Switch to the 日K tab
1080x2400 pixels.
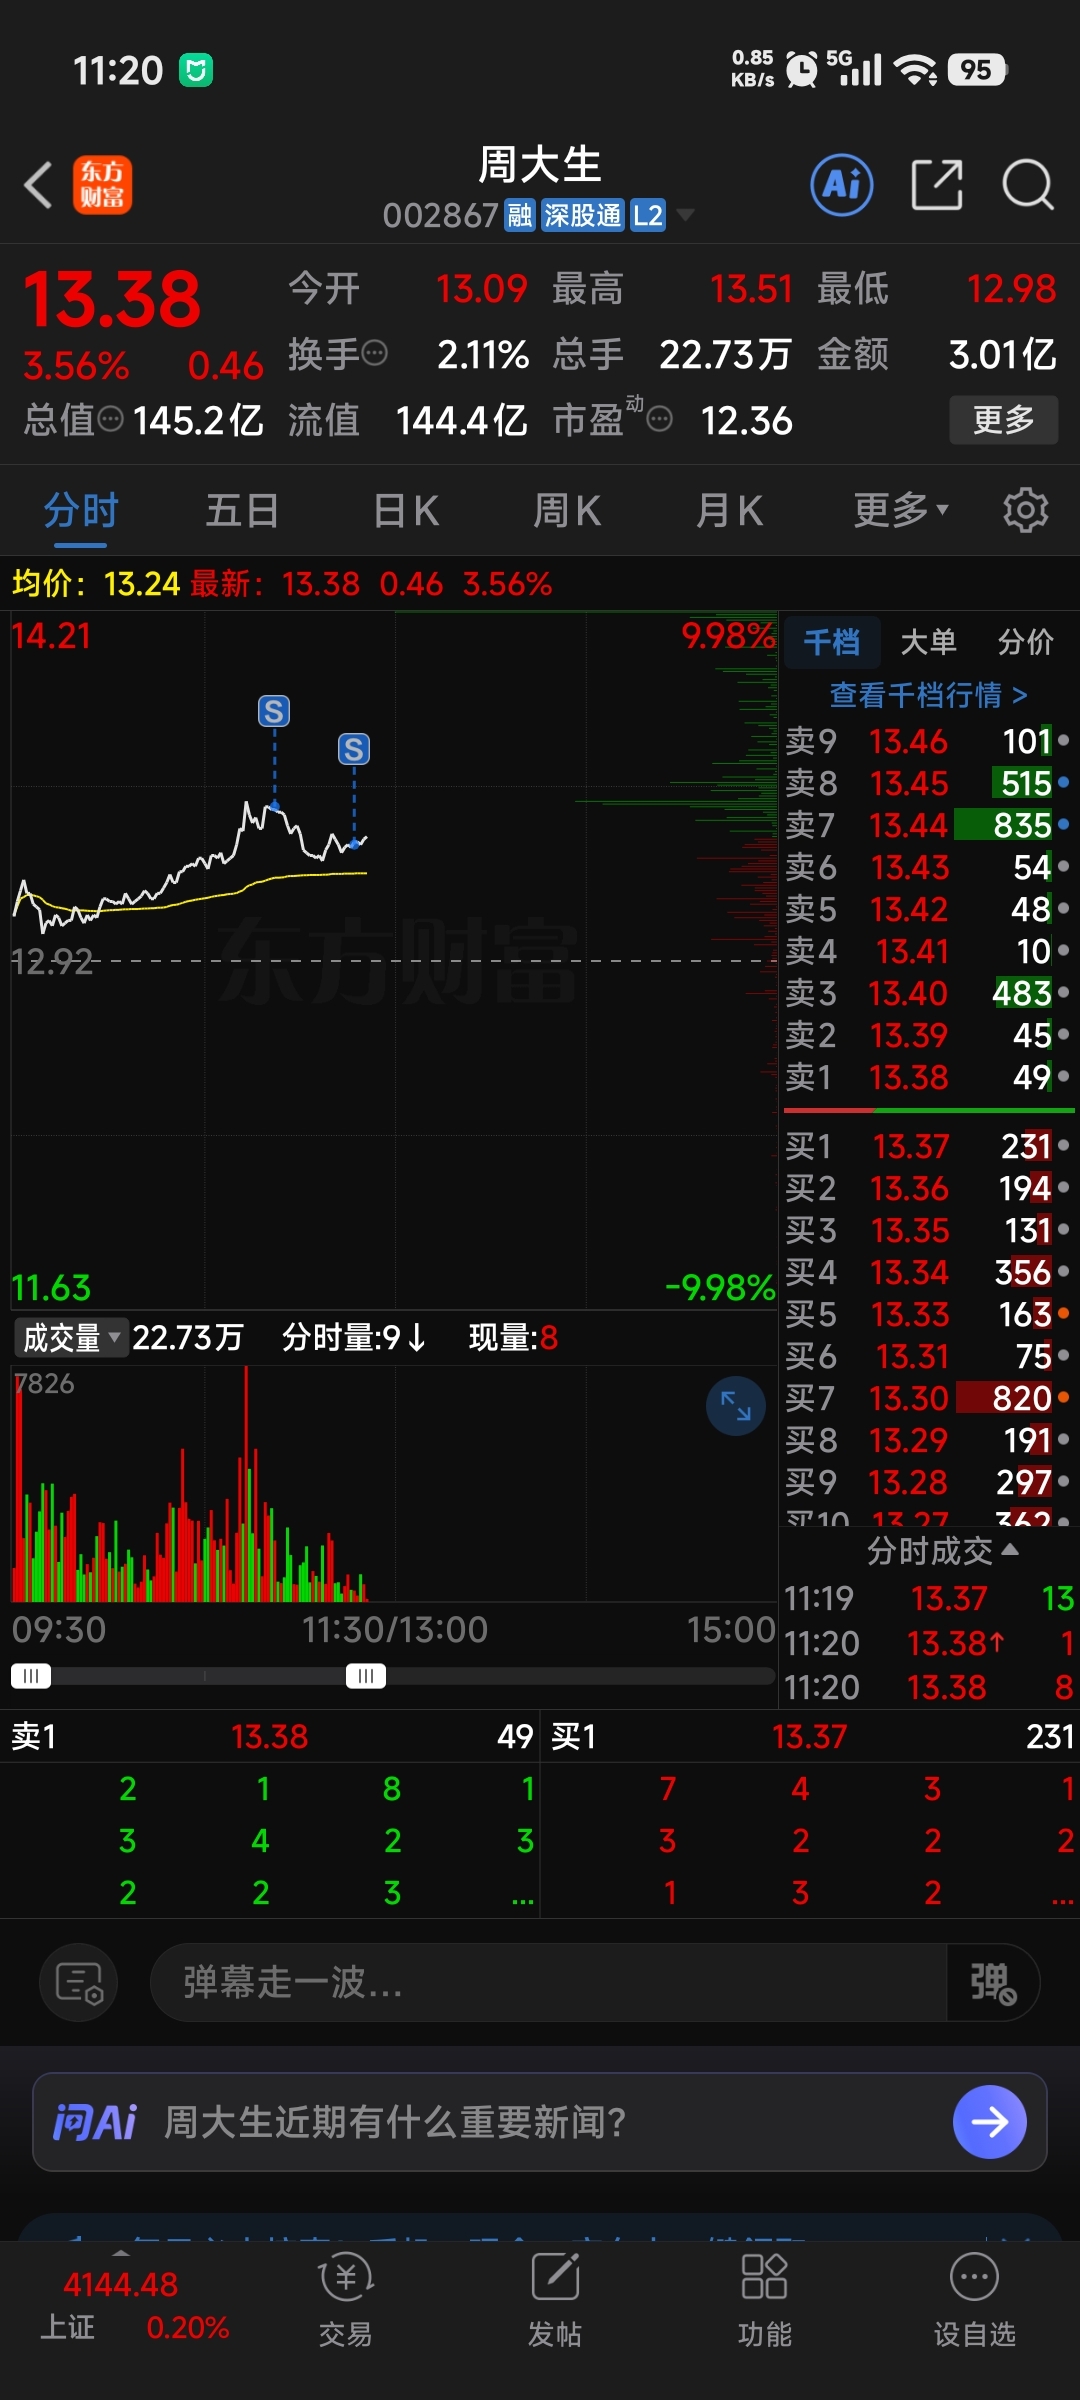(x=405, y=510)
